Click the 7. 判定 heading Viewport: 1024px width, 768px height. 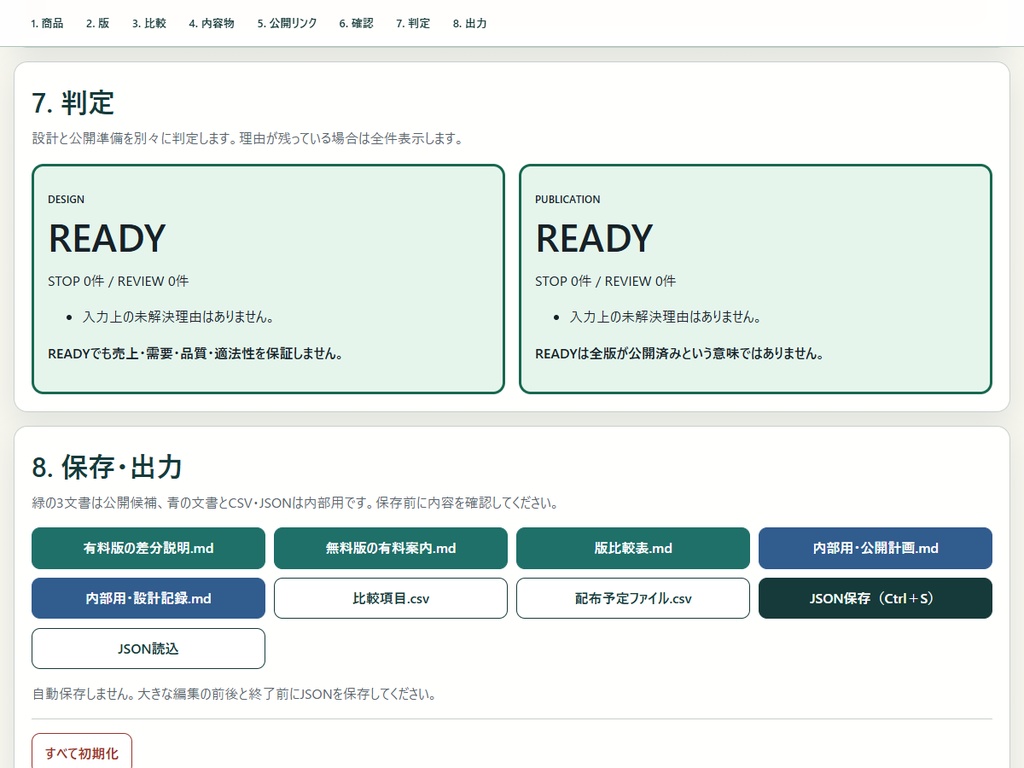click(73, 103)
